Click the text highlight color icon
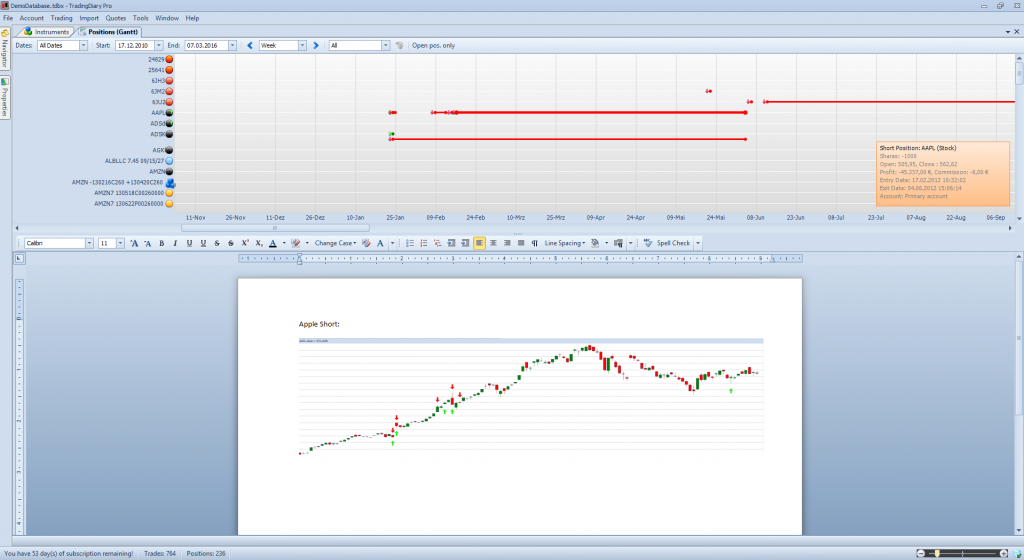The width and height of the screenshot is (1024, 560). [296, 243]
